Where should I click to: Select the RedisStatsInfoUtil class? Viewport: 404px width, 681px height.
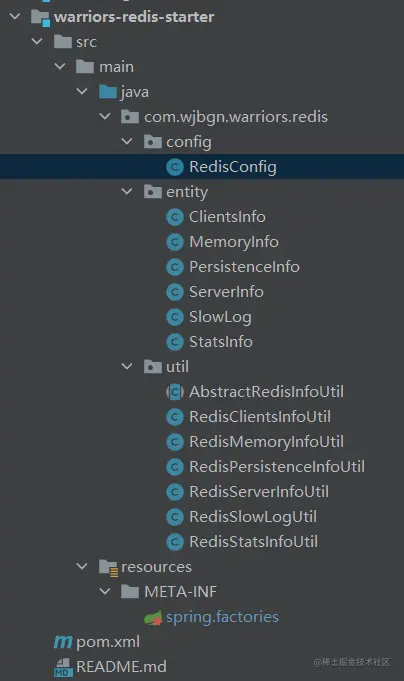coord(253,542)
